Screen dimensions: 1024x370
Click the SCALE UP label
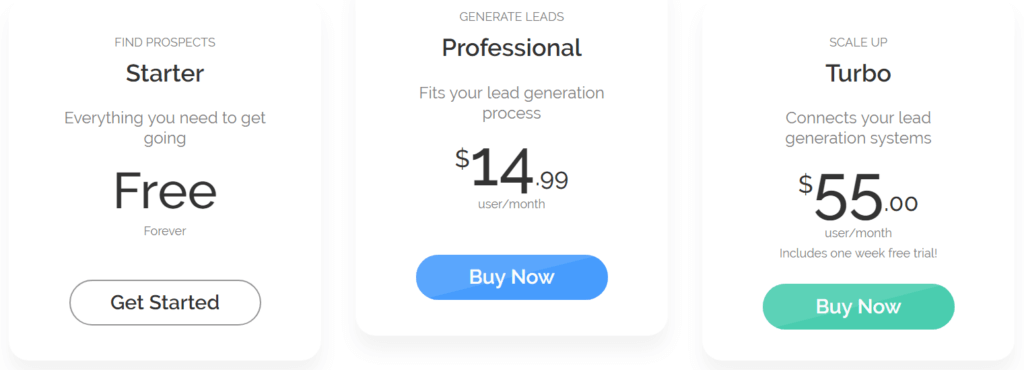858,42
